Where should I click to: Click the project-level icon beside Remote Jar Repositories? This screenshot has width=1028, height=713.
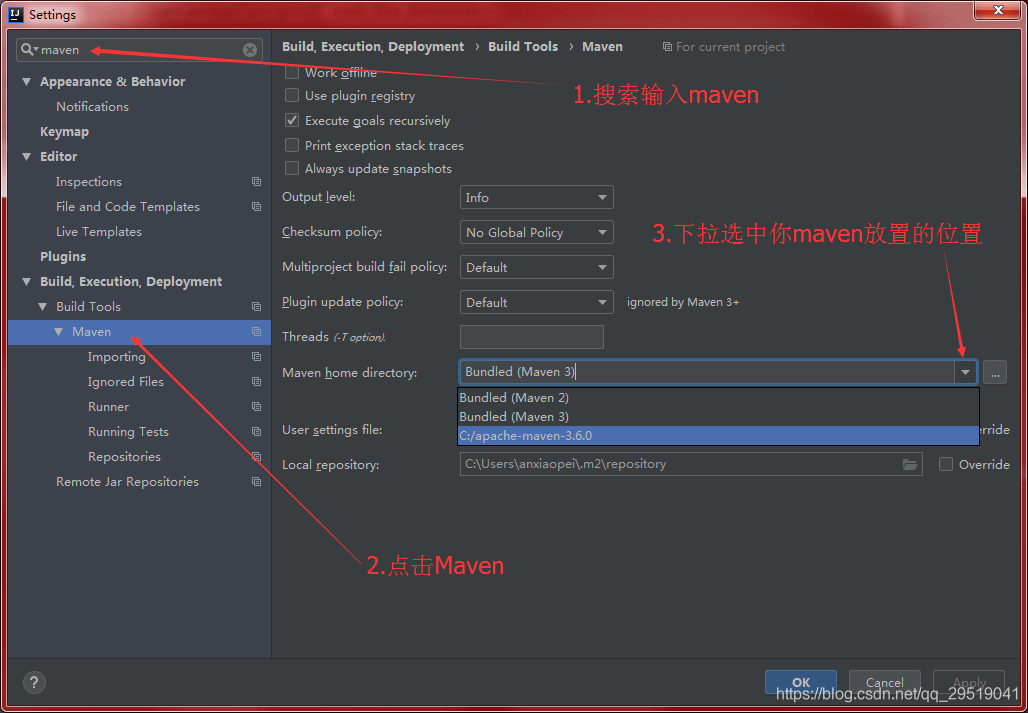256,482
